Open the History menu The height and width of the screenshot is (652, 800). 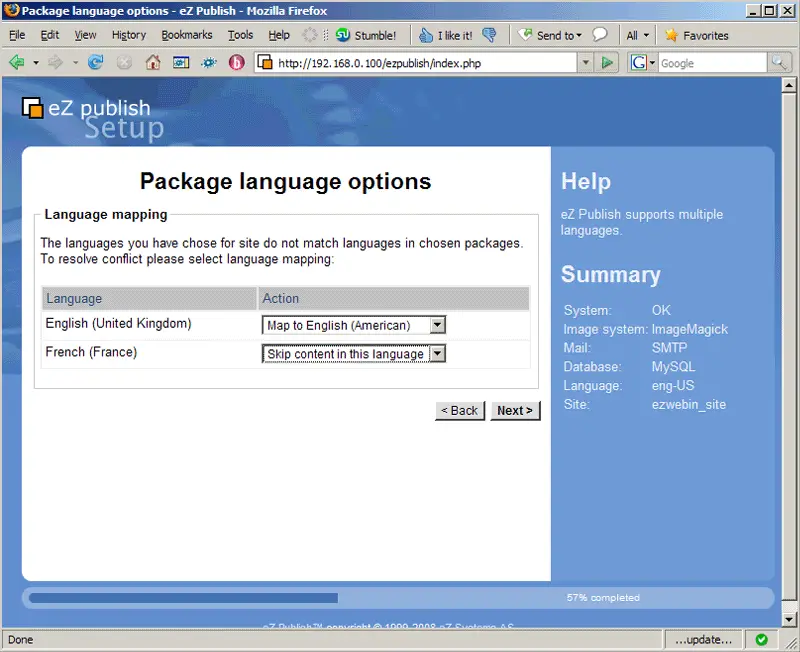click(x=129, y=35)
